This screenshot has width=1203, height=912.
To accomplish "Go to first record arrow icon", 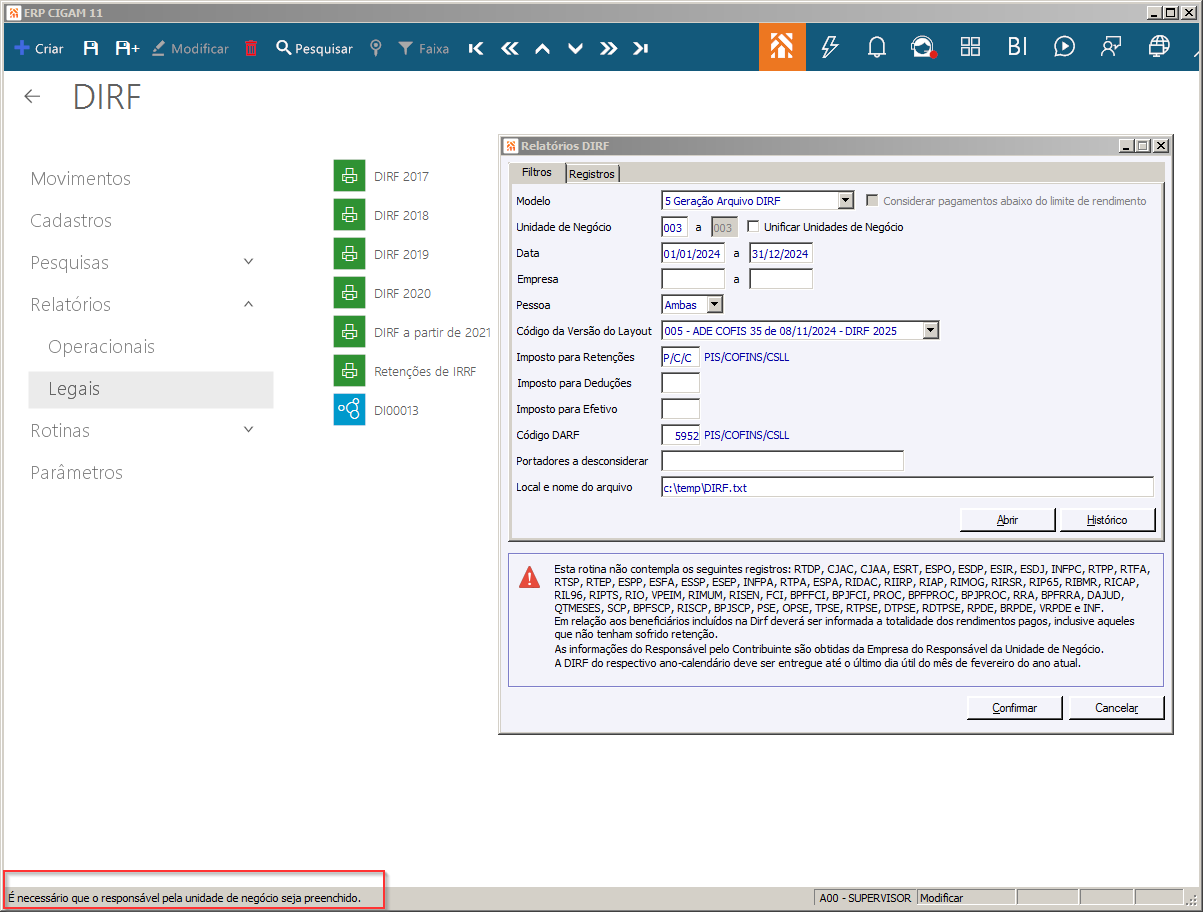I will pos(476,48).
